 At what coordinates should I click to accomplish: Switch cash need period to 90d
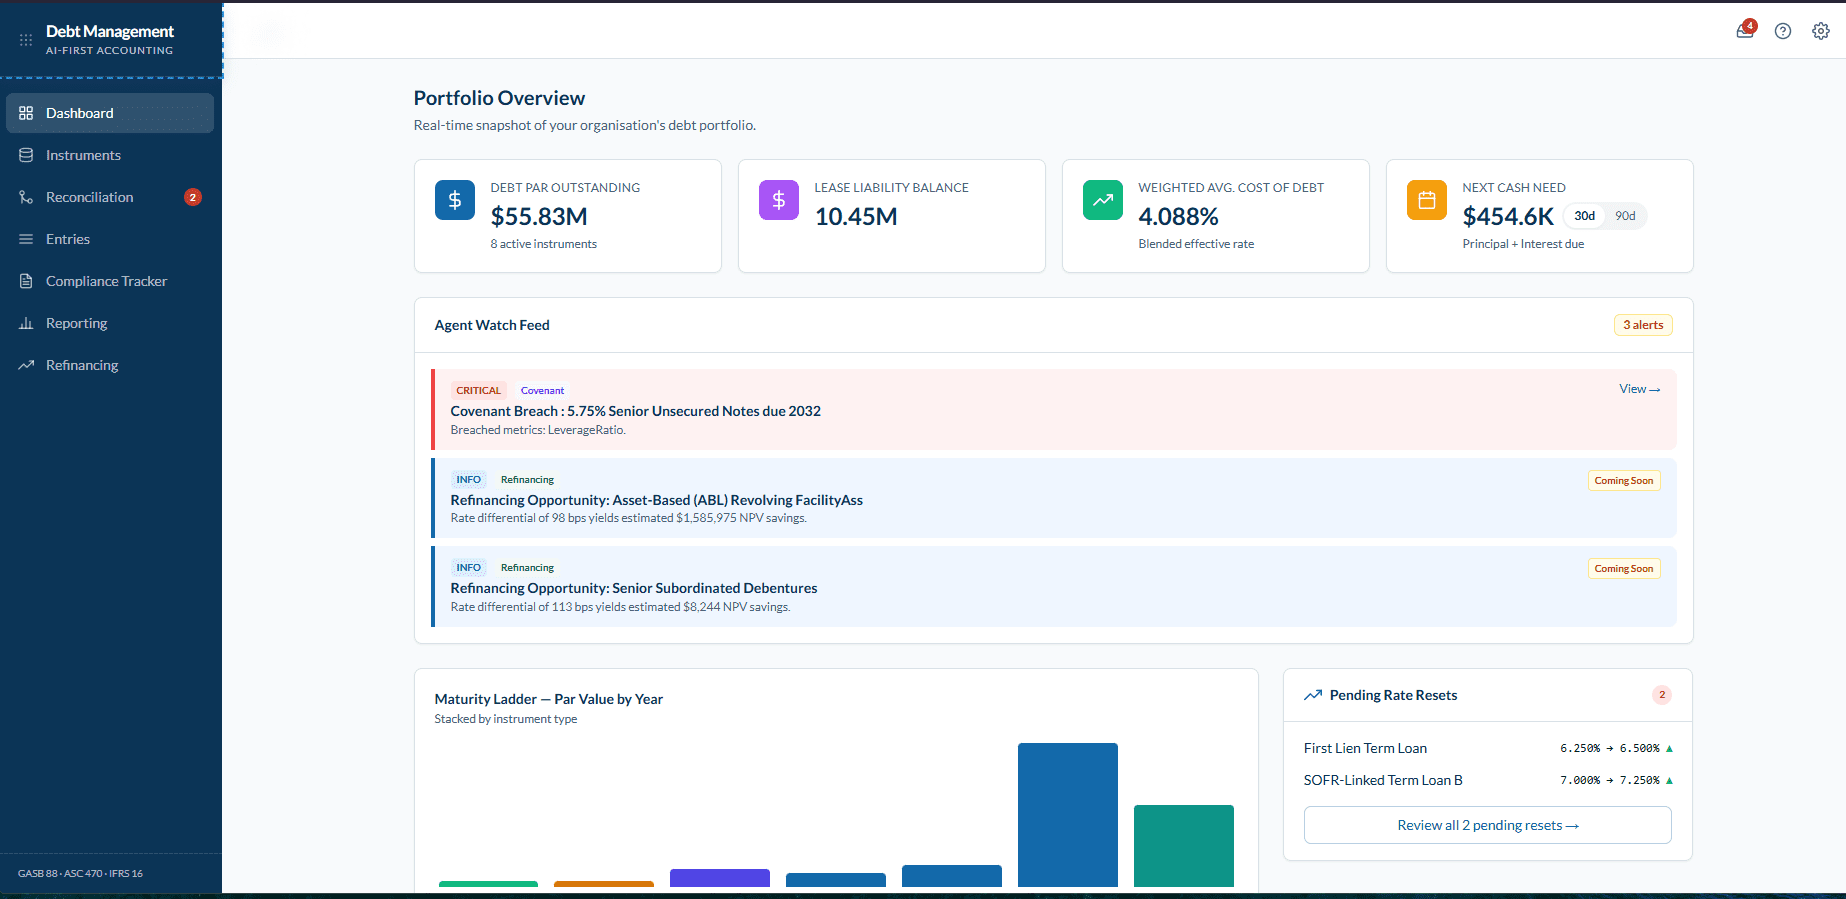1626,216
